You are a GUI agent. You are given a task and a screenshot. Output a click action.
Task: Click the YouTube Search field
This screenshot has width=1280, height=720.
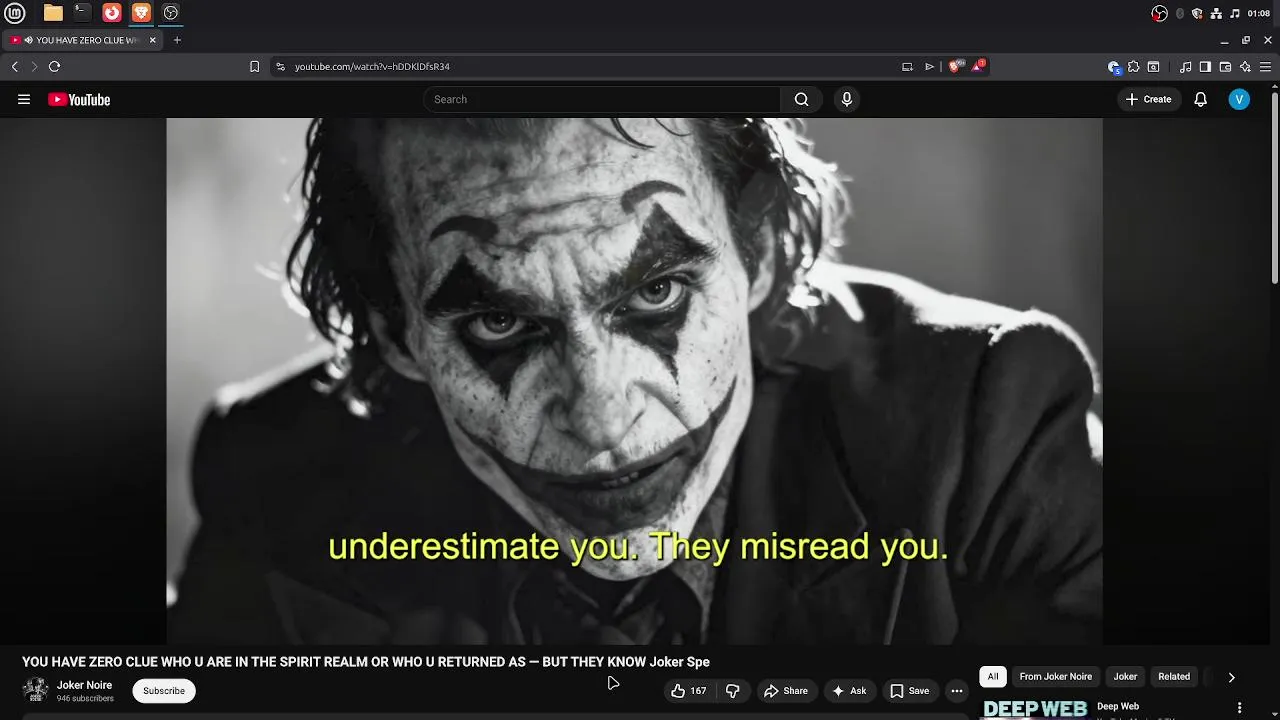tap(602, 99)
